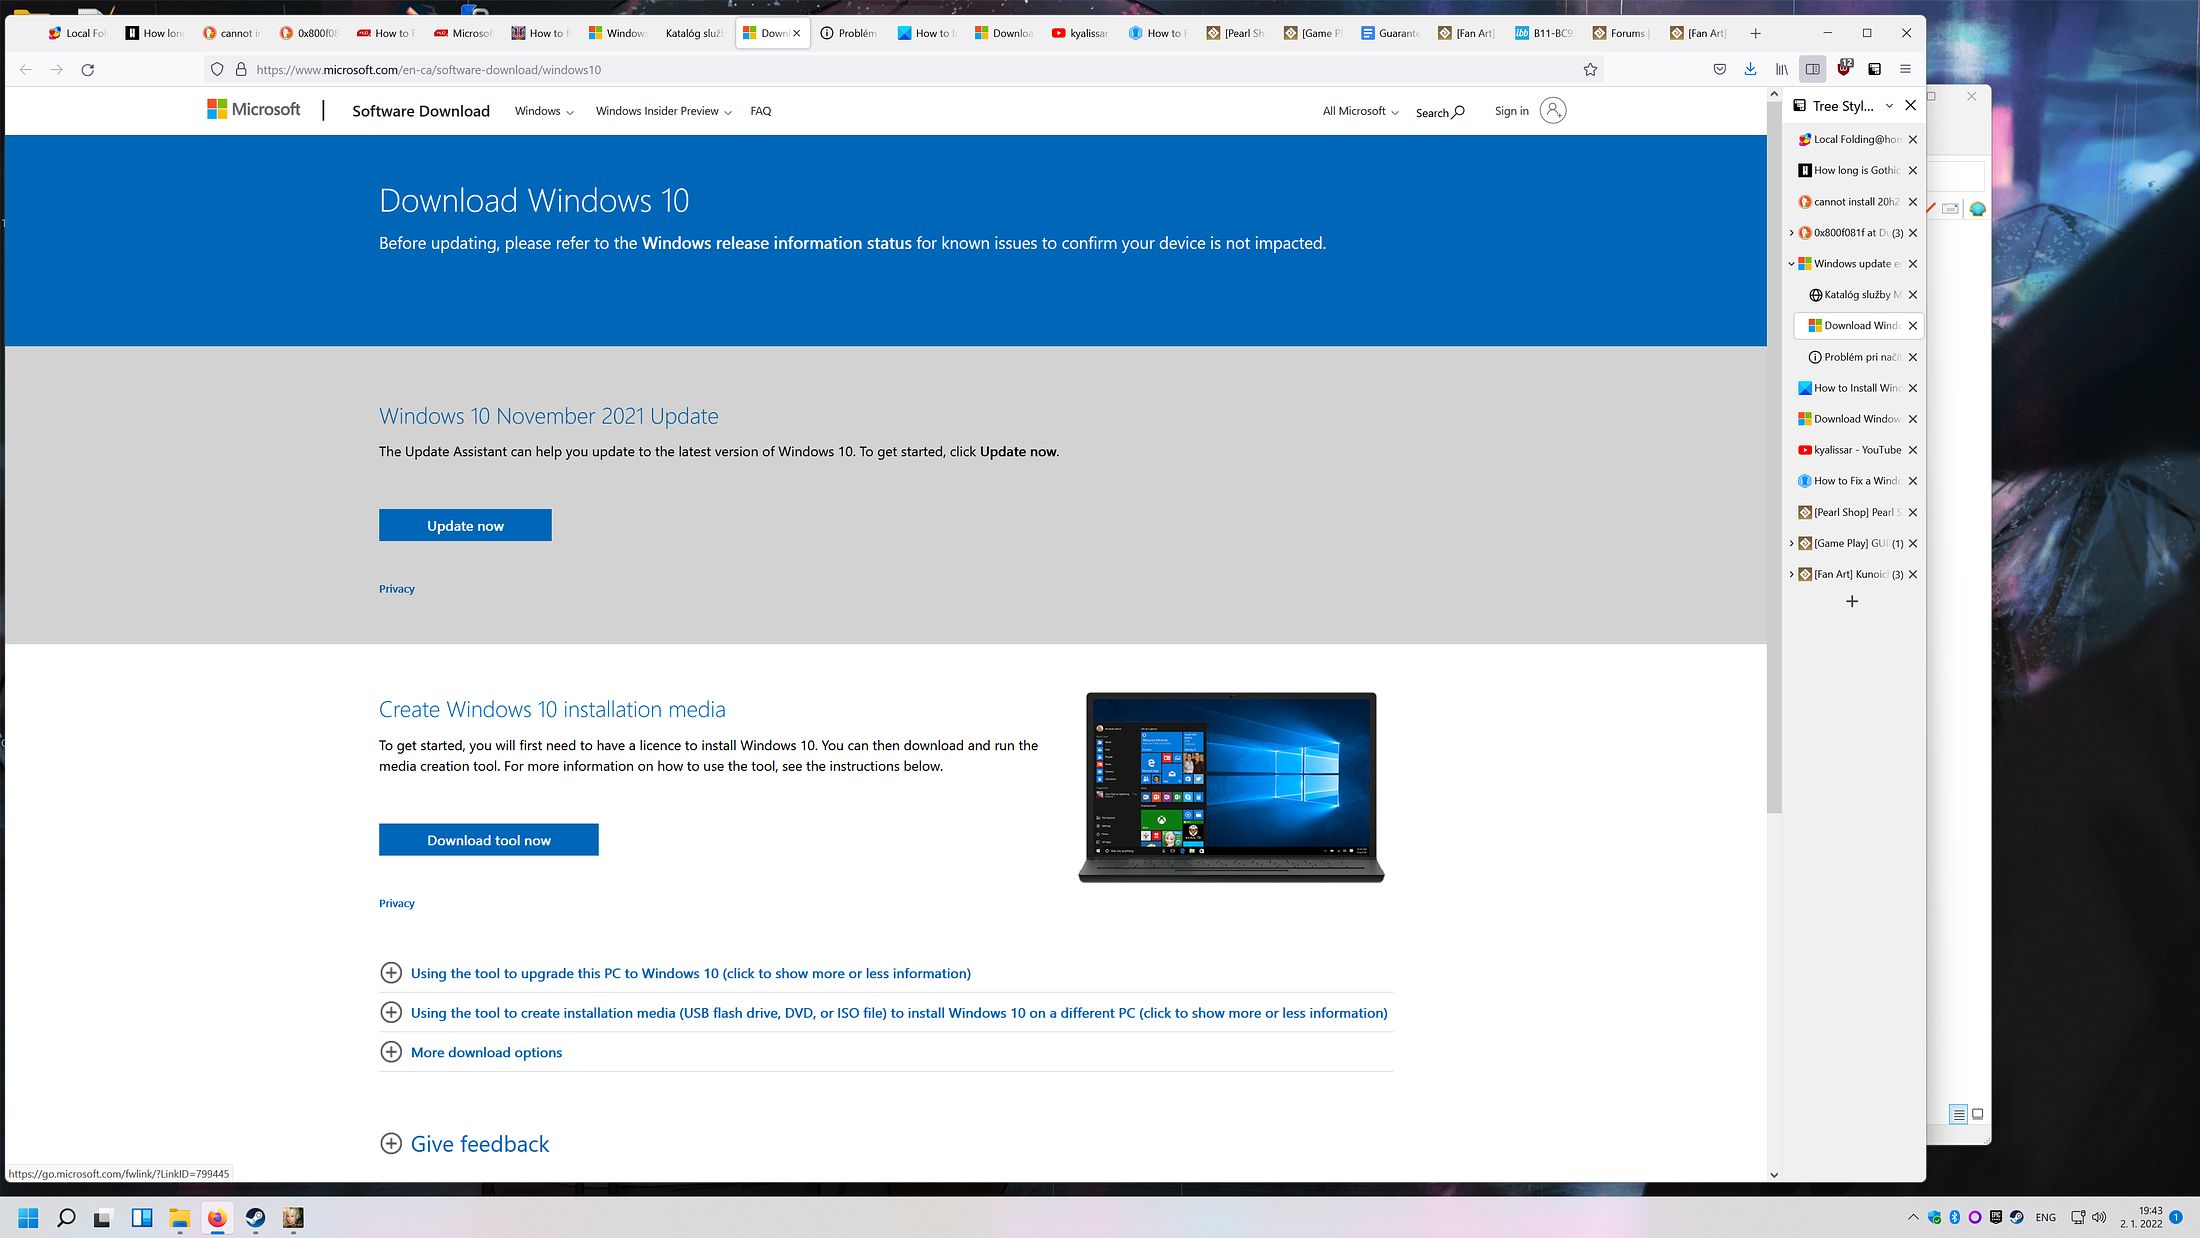Open the Windows Insider Preview dropdown

(663, 111)
